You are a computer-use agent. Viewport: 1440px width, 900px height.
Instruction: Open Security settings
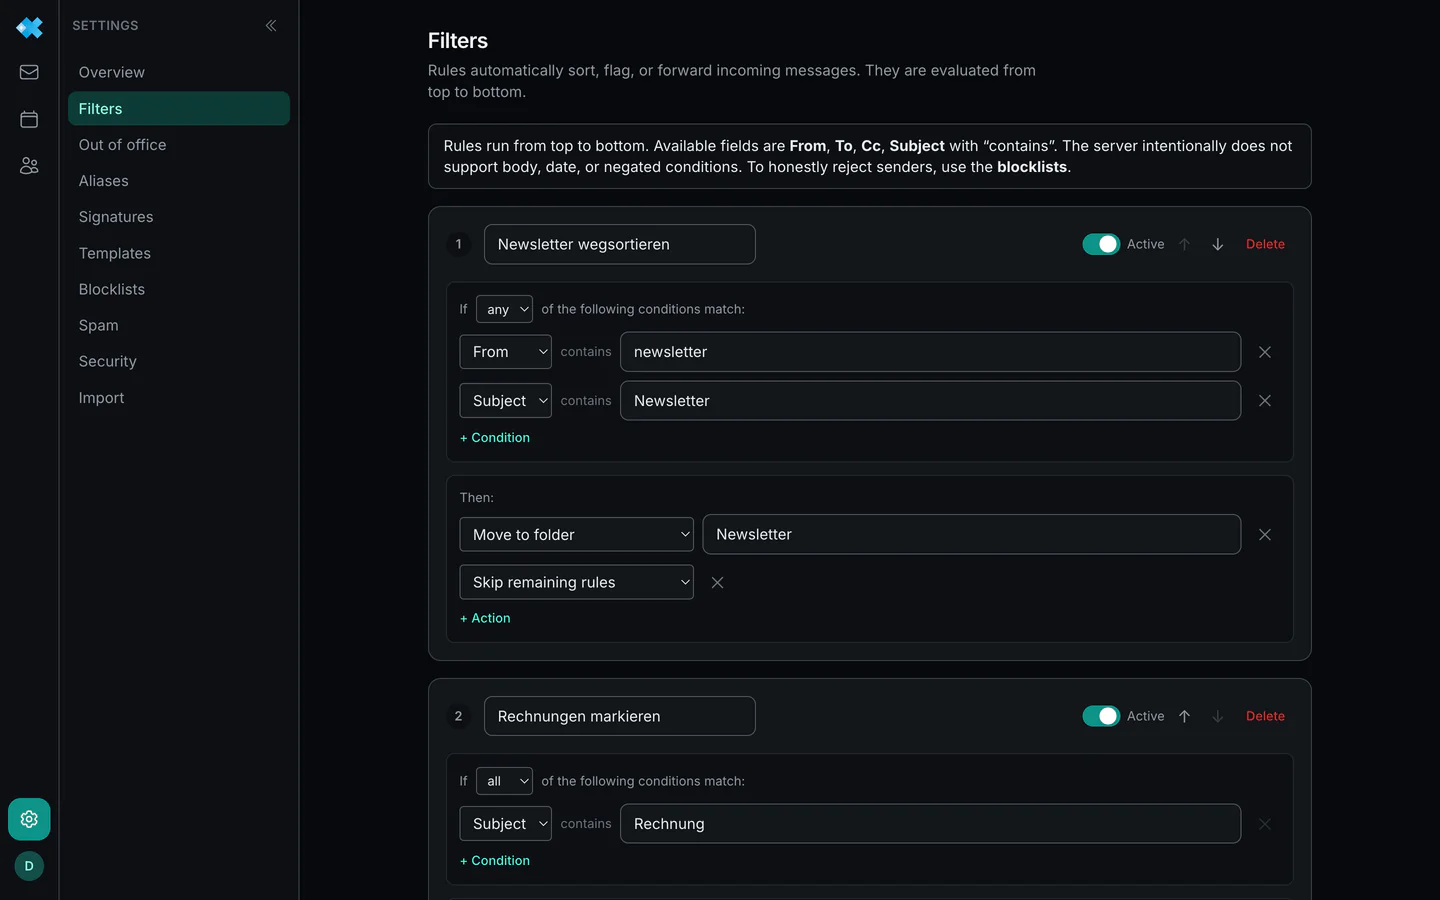(x=179, y=361)
